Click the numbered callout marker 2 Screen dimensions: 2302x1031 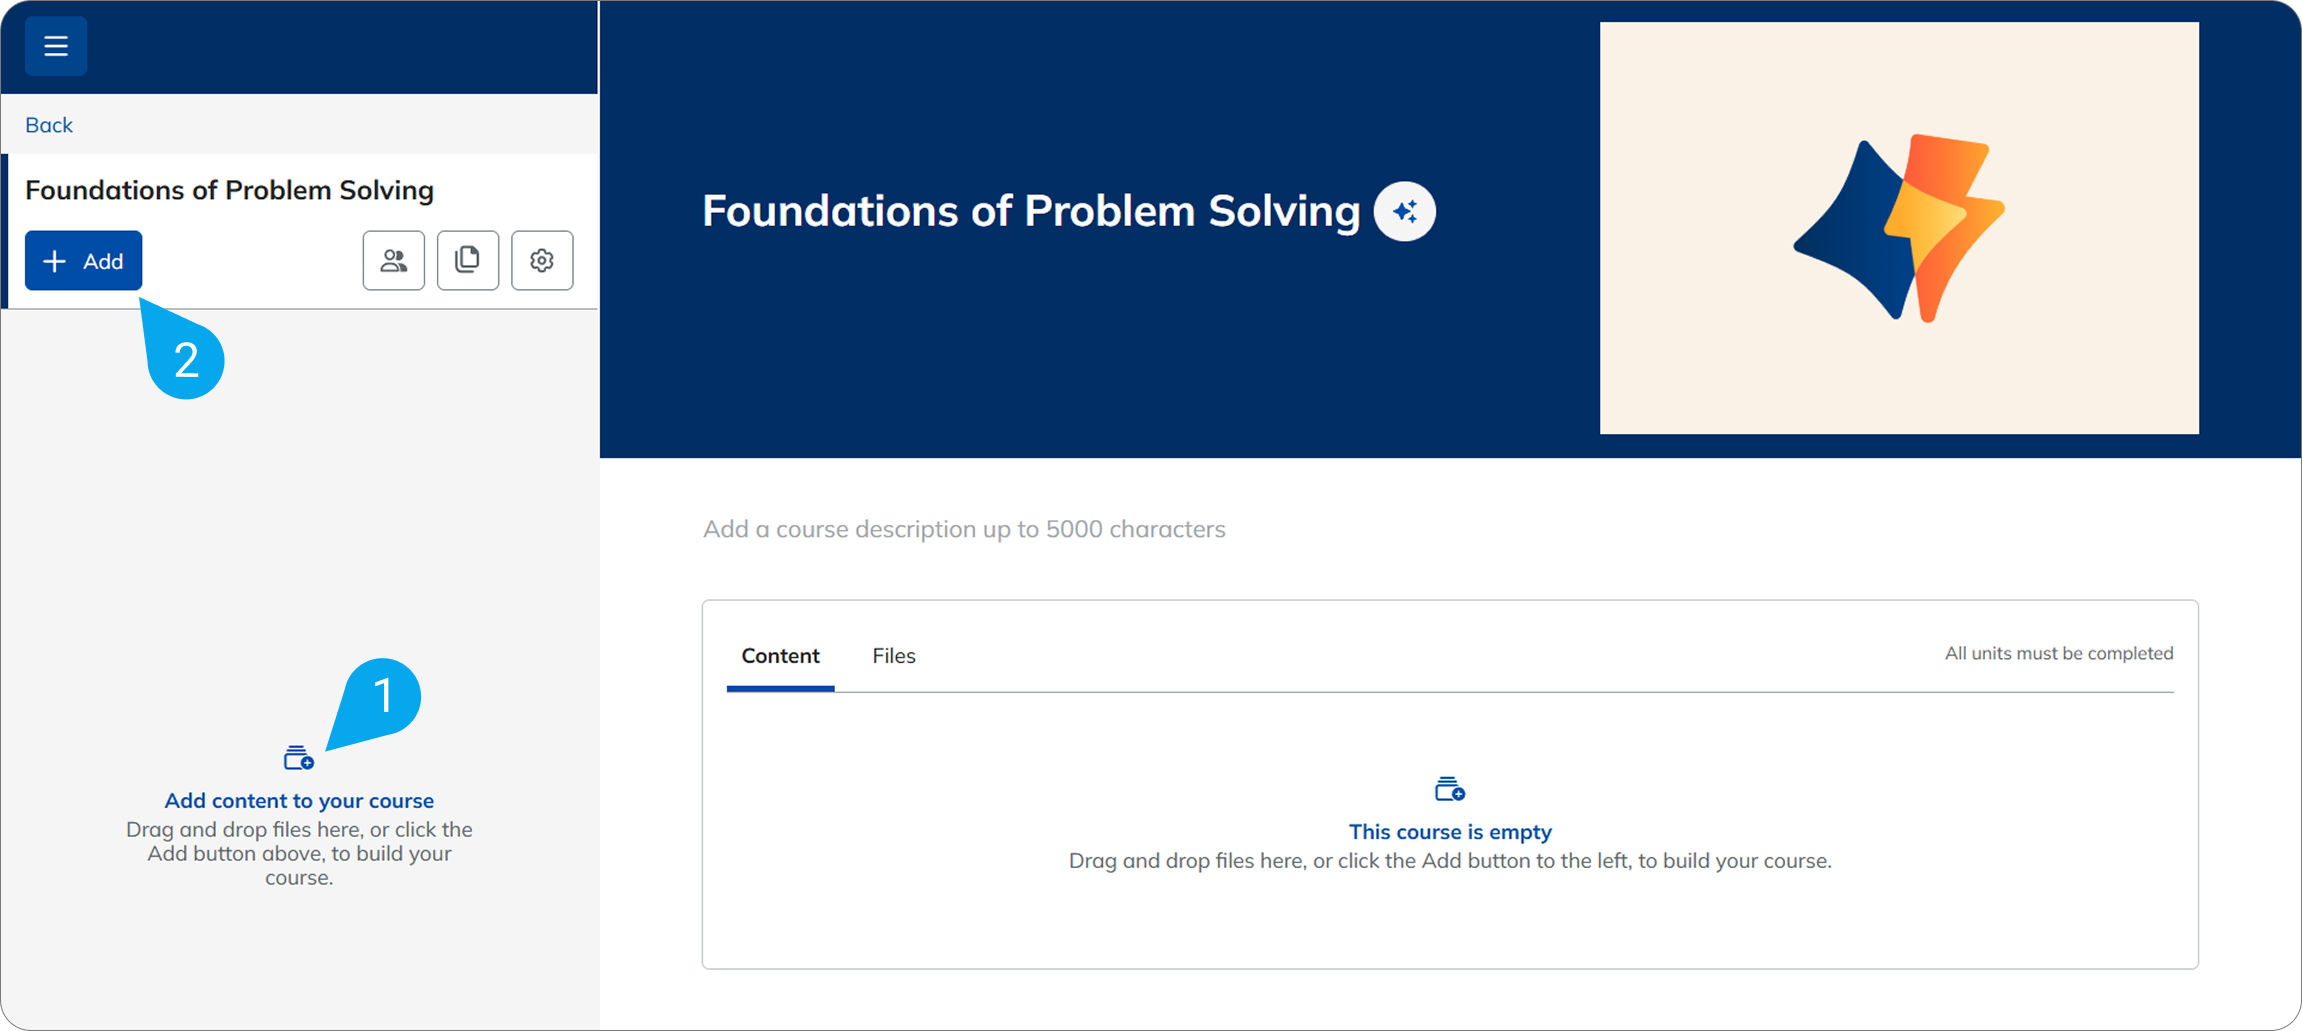tap(186, 360)
